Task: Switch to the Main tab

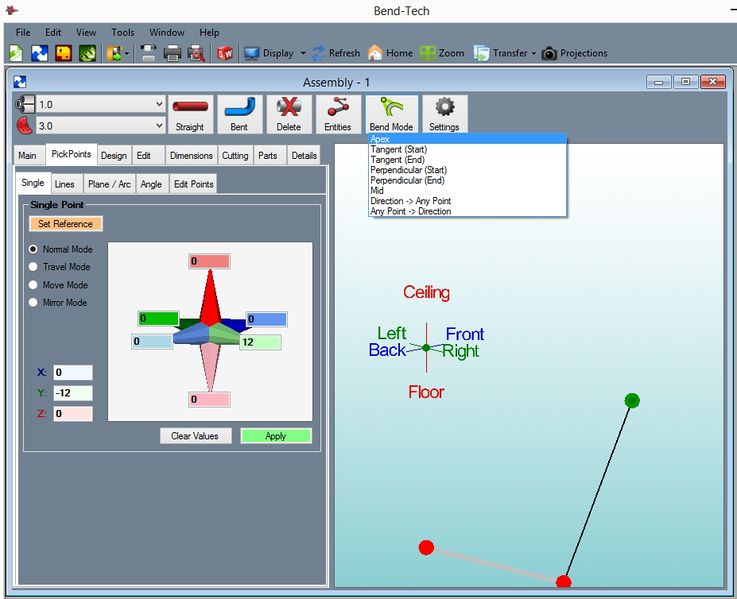Action: (27, 155)
